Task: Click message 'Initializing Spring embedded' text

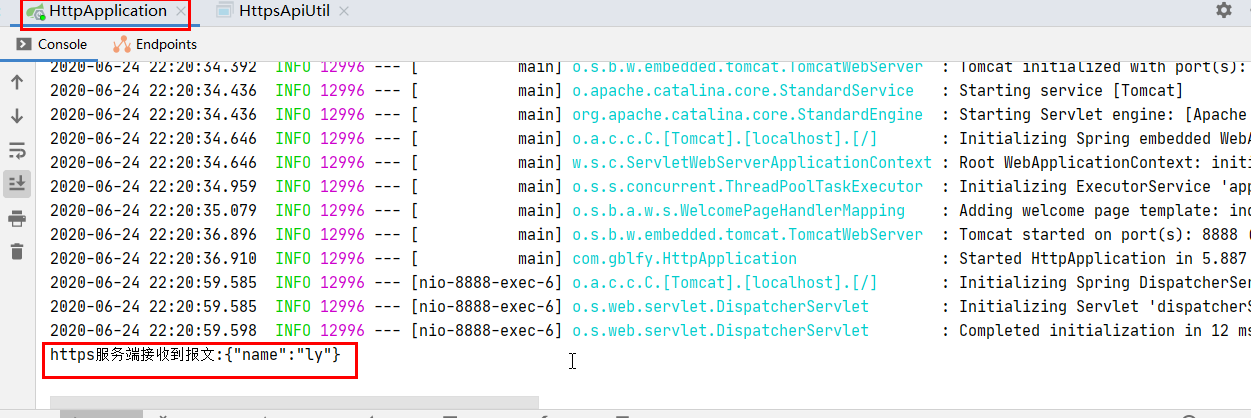Action: coord(1104,139)
